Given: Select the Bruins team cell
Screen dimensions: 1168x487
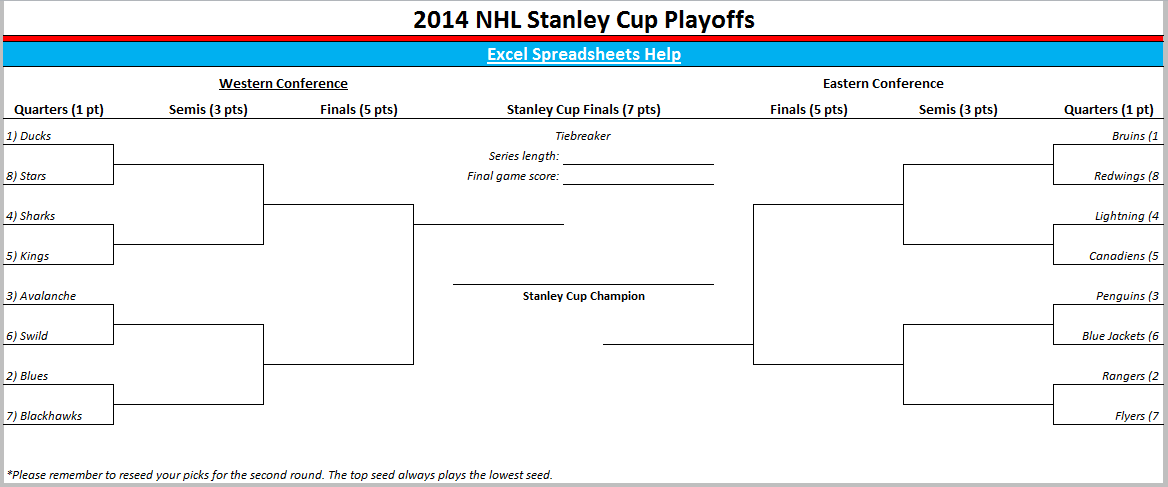Looking at the screenshot, I should coord(1134,136).
